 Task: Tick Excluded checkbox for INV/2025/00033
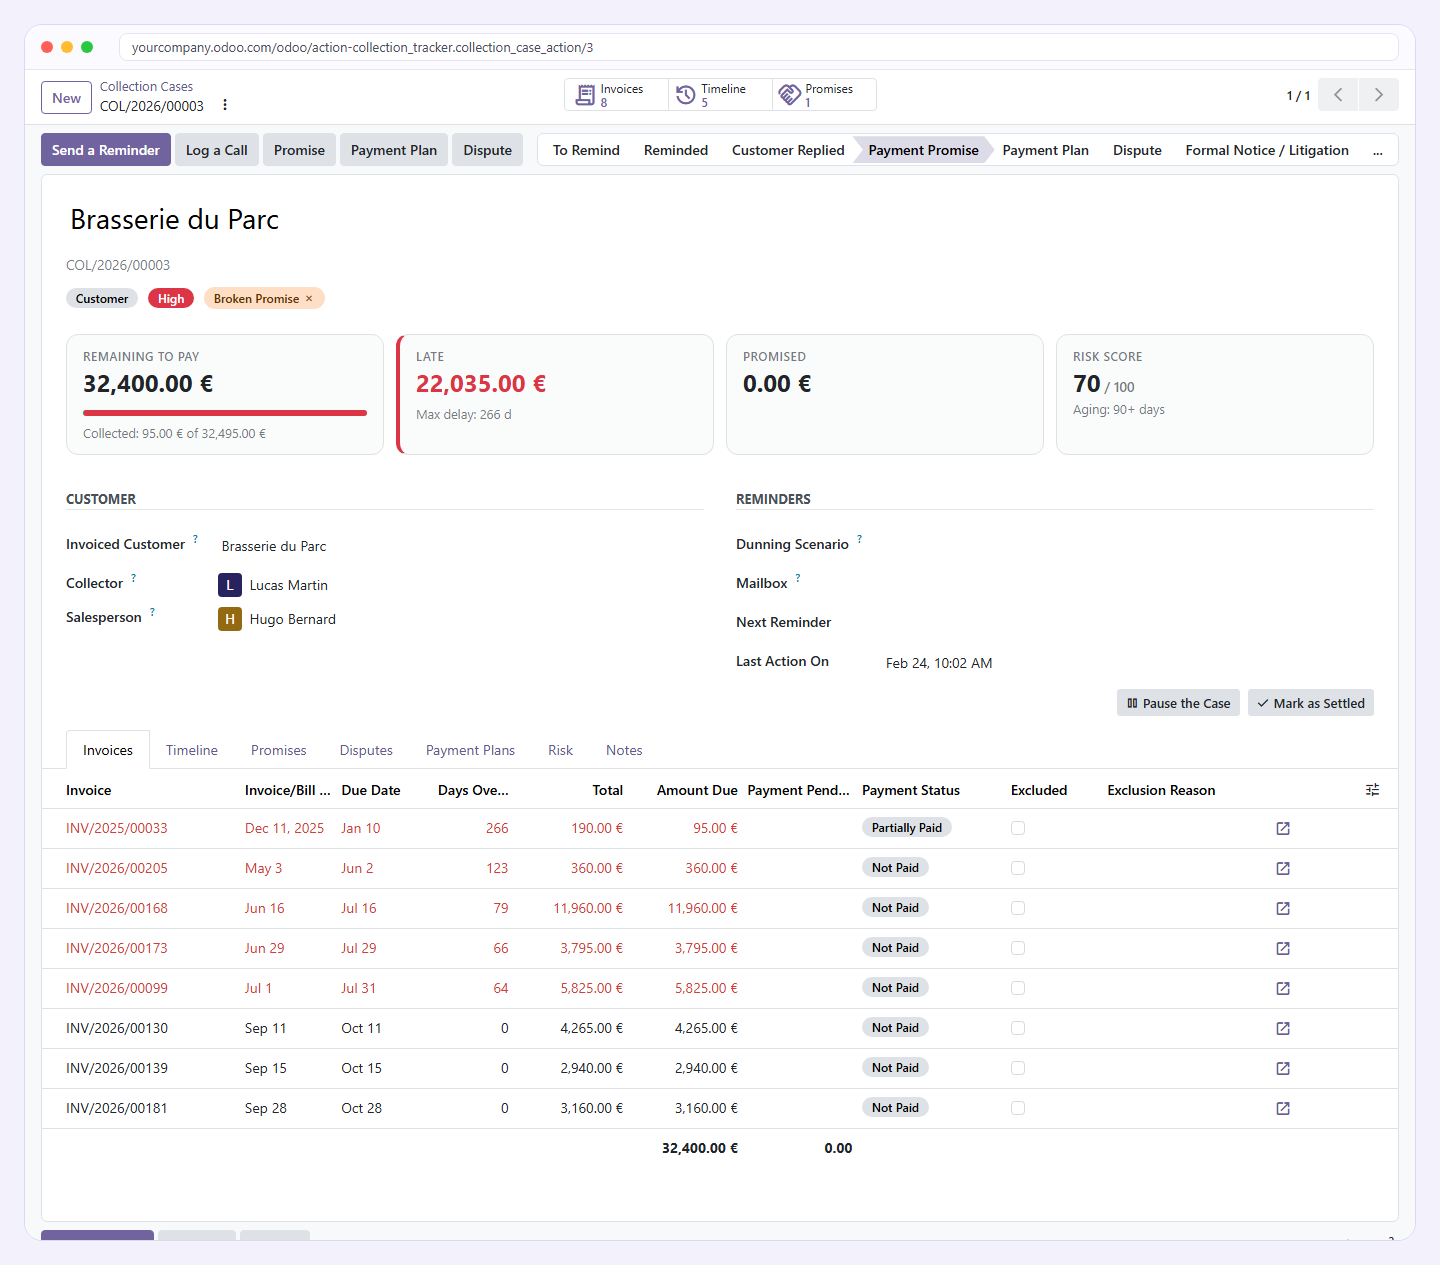1018,828
